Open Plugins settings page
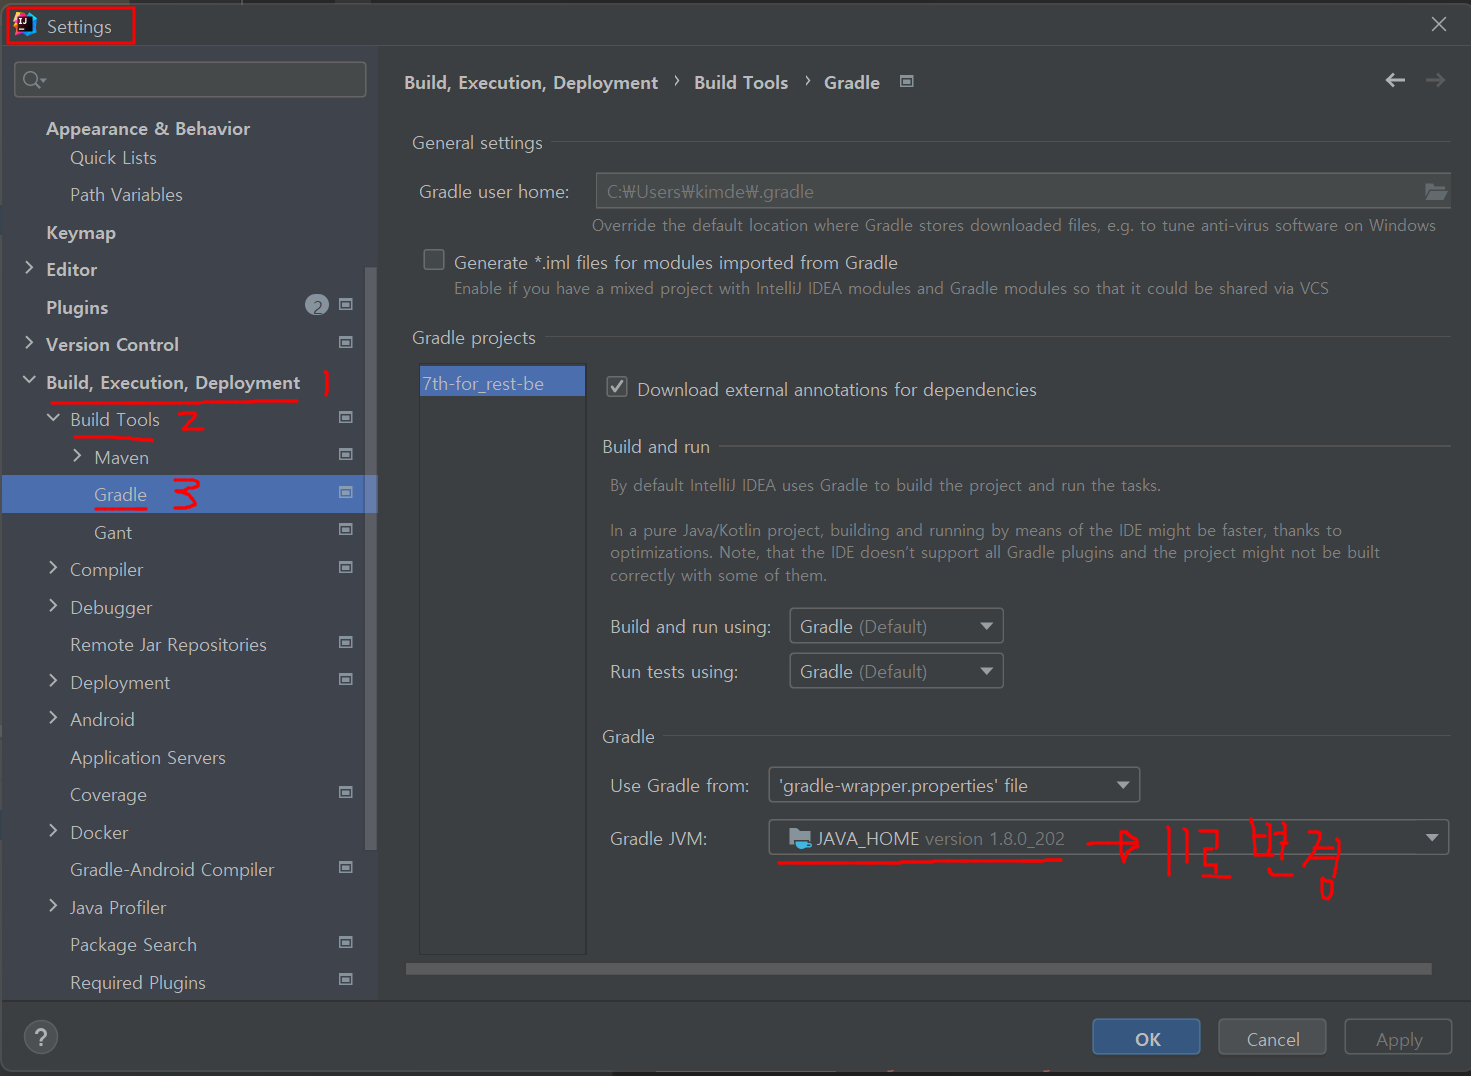 point(77,308)
